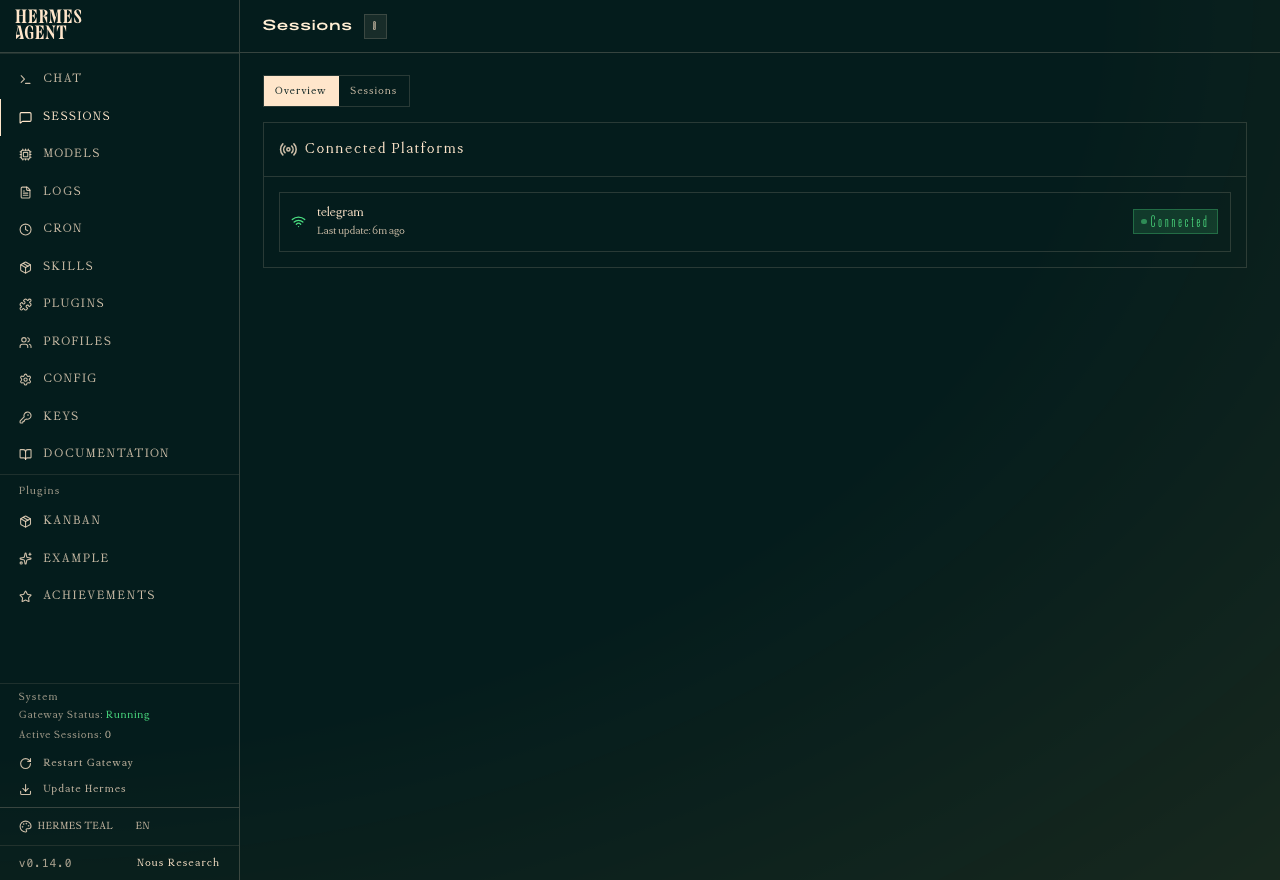The height and width of the screenshot is (880, 1280).
Task: Open the Chat terminal-prompt icon in sidebar
Action: (x=25, y=79)
